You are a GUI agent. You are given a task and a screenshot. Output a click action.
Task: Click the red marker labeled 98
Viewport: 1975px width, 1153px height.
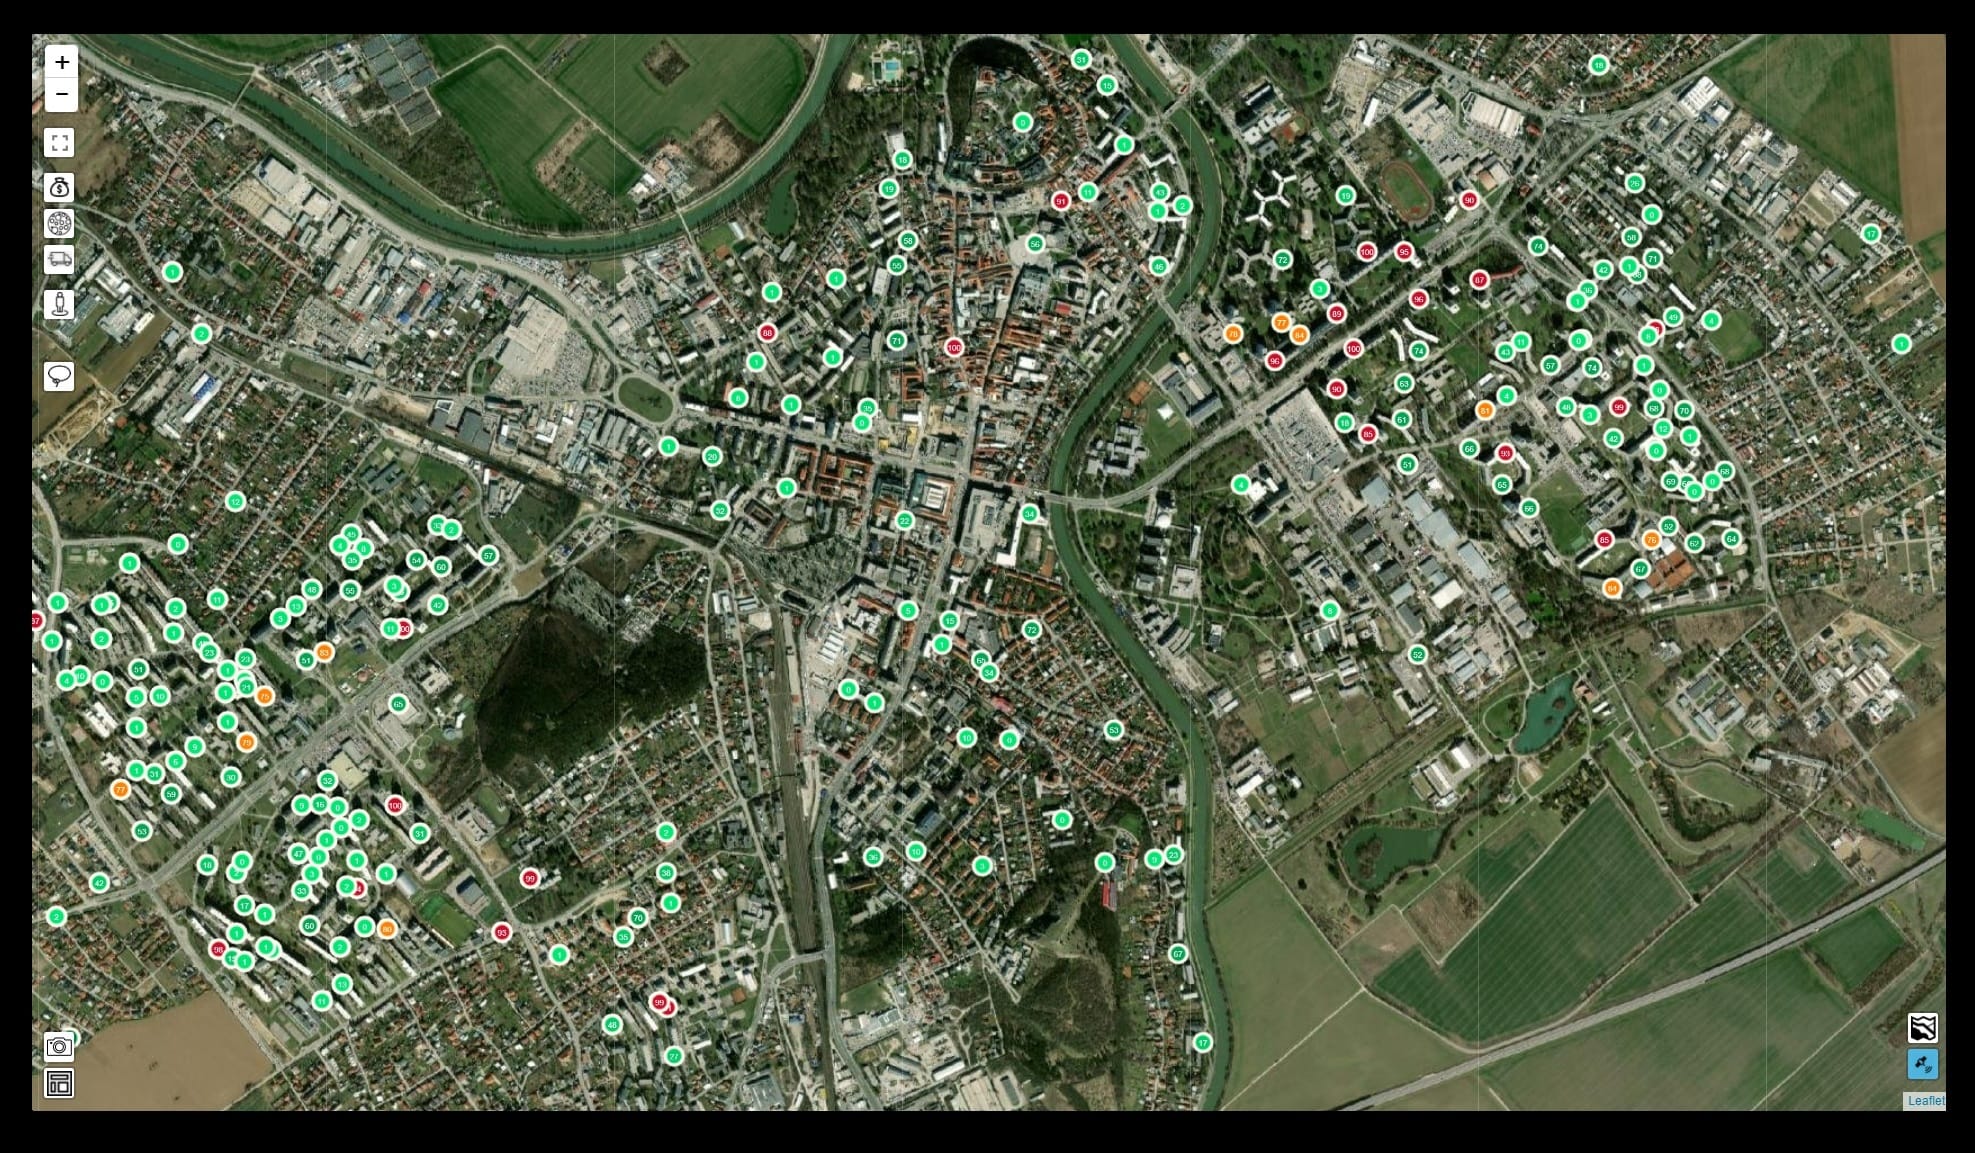218,949
